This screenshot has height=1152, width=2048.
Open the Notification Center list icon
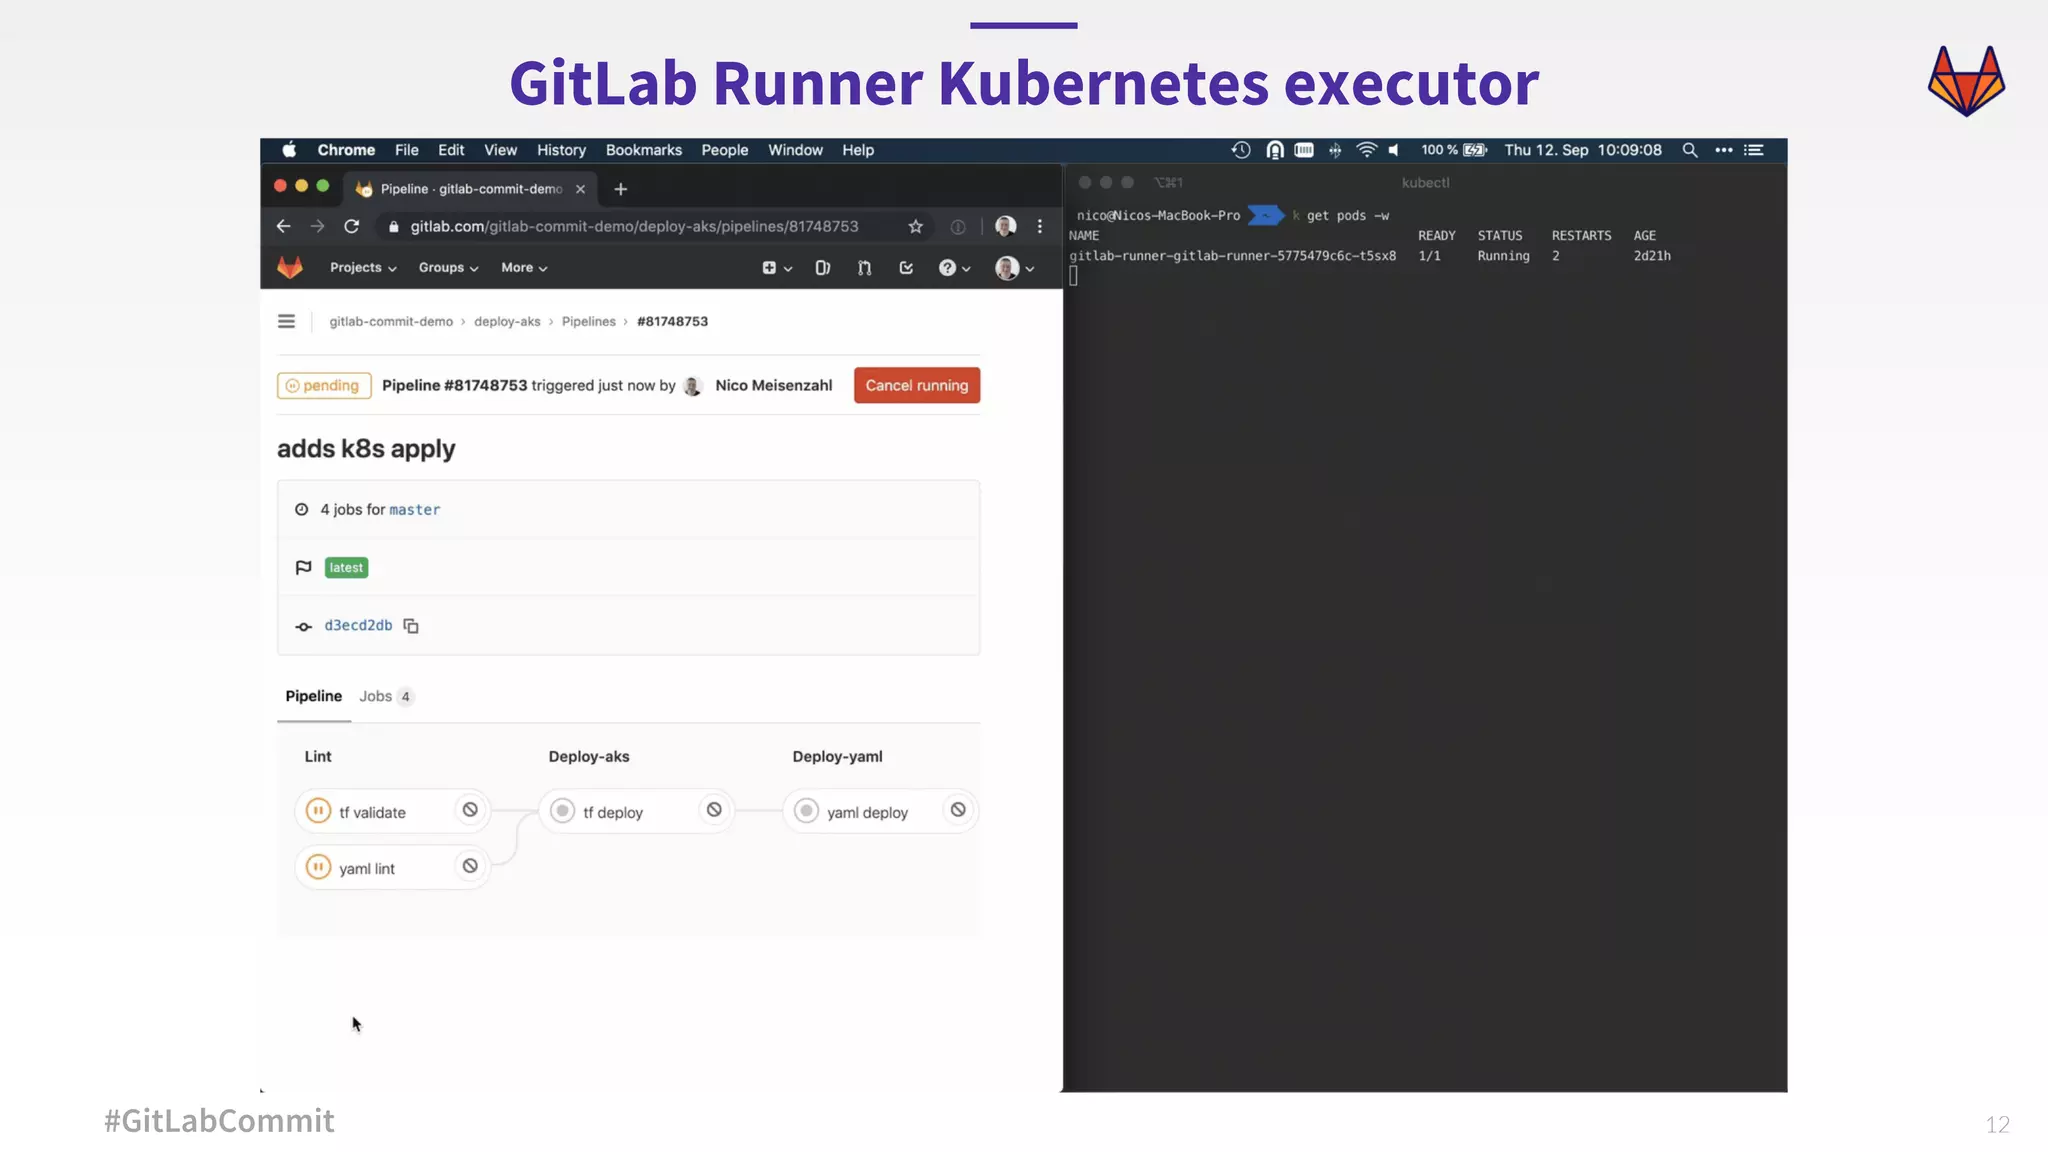tap(1754, 150)
